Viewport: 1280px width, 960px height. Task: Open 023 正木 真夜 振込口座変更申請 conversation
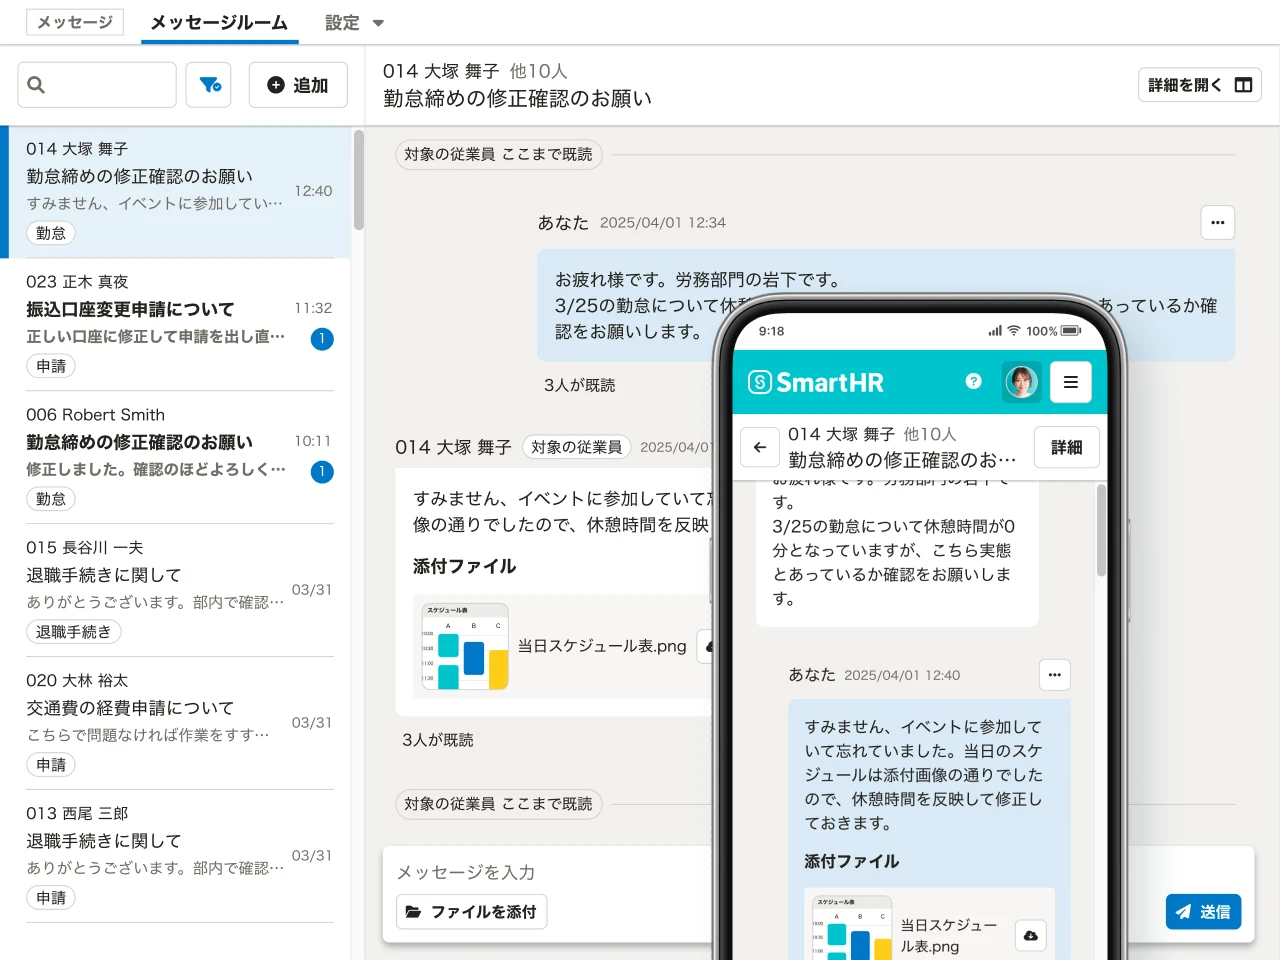pos(175,325)
